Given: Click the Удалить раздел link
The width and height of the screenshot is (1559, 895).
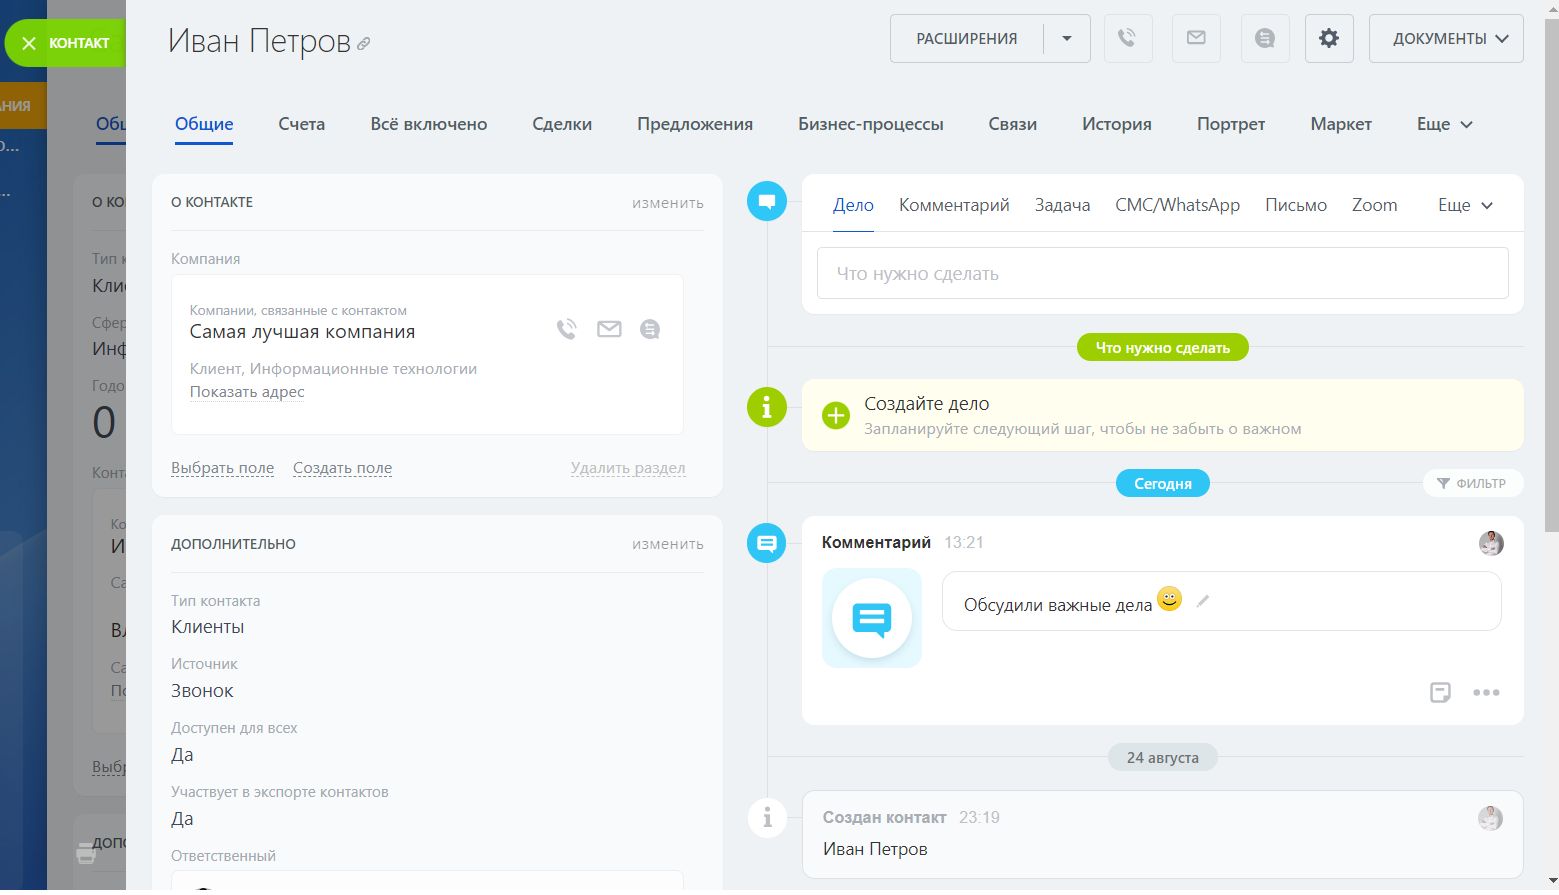Looking at the screenshot, I should tap(628, 468).
